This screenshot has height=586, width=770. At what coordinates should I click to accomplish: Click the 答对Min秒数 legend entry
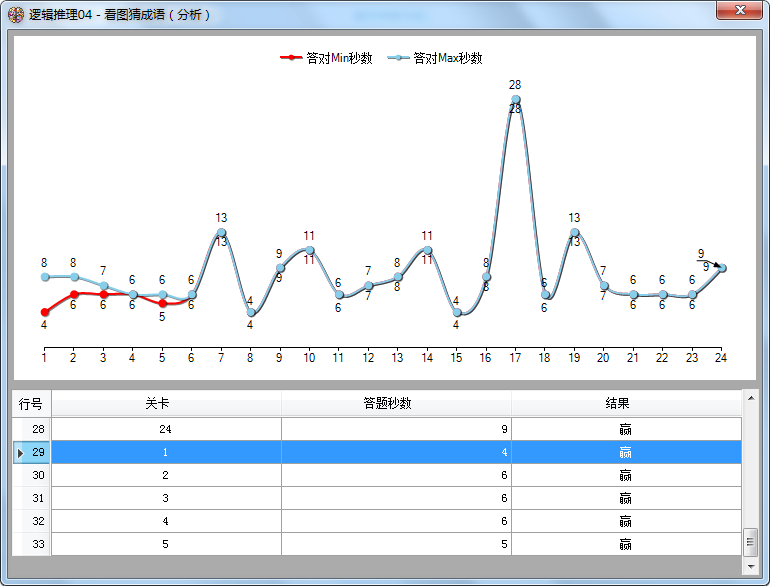[x=326, y=58]
